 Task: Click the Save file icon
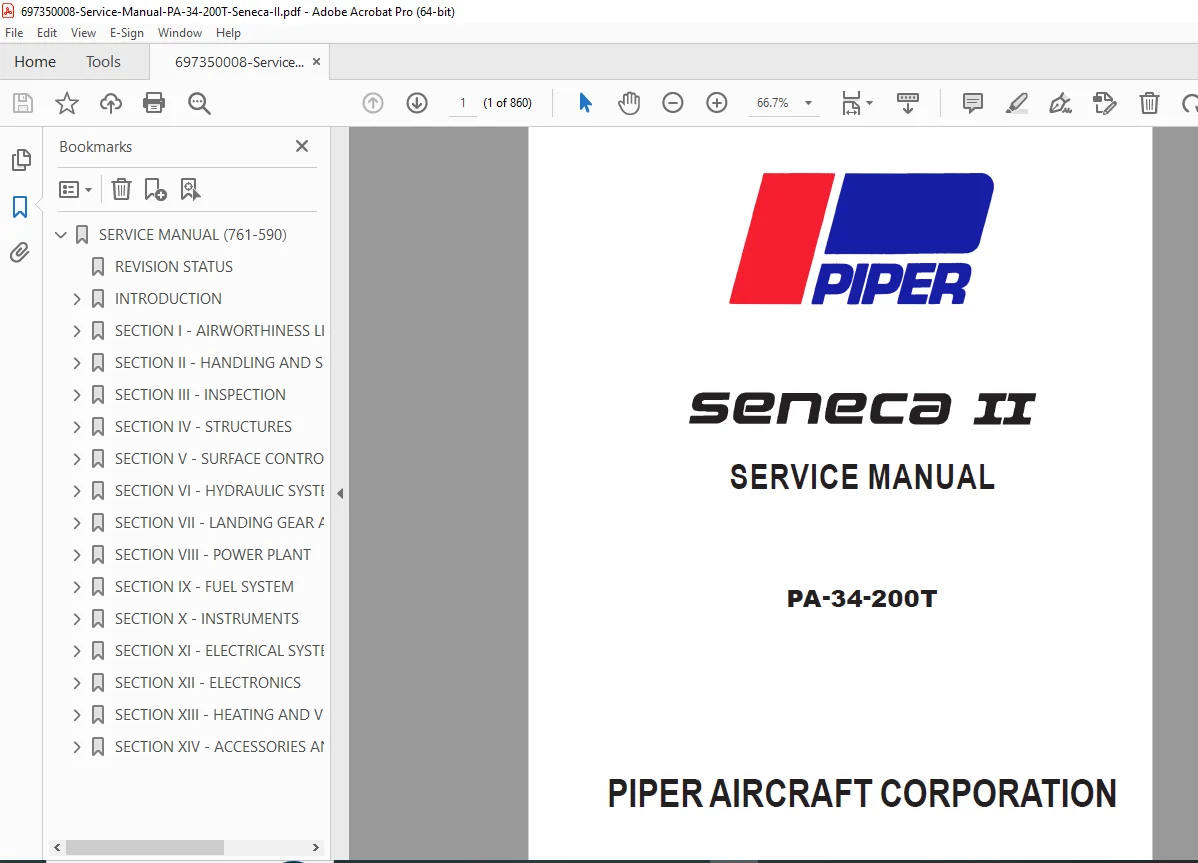[x=23, y=103]
